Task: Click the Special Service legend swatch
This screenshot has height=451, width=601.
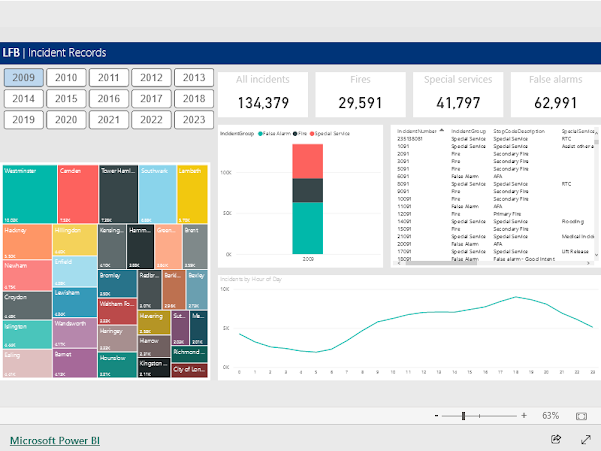Action: (312, 134)
